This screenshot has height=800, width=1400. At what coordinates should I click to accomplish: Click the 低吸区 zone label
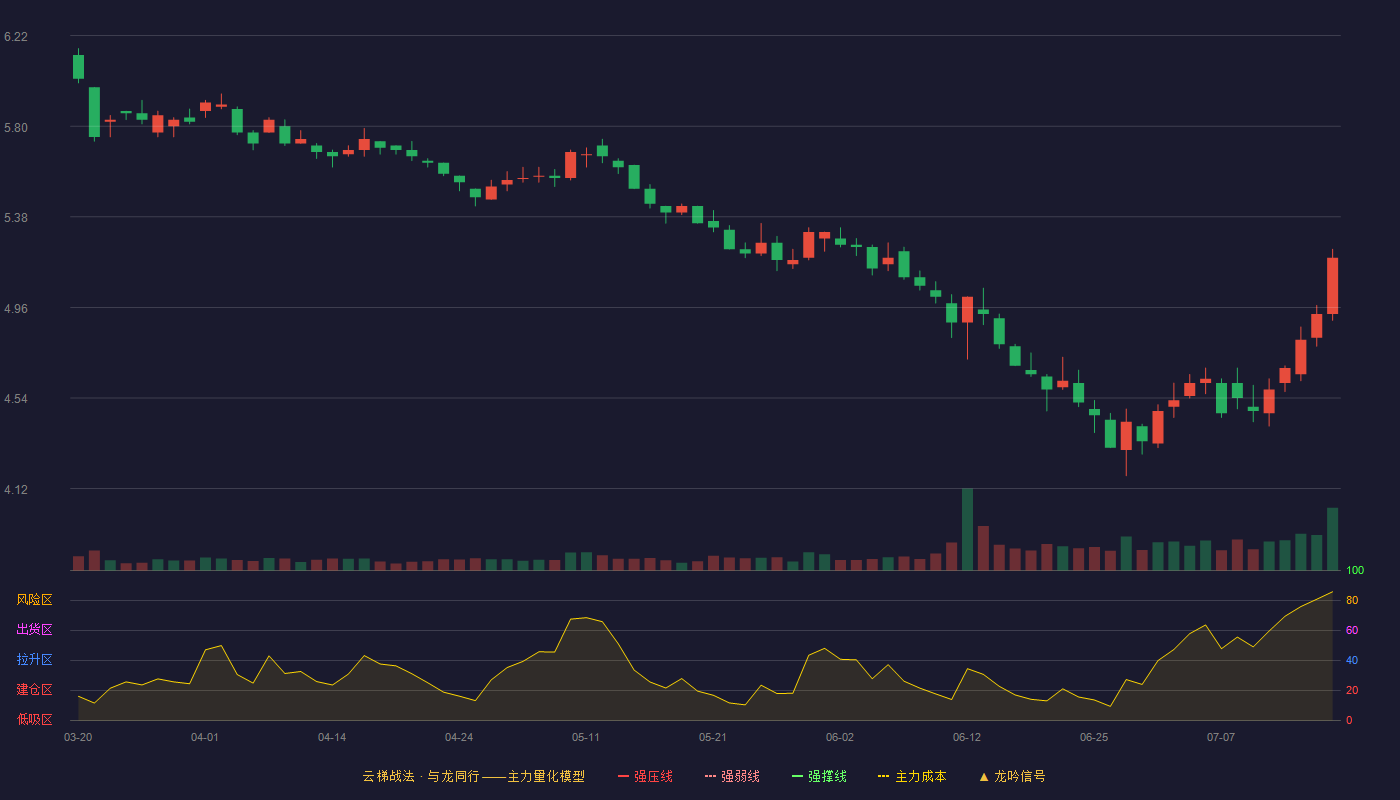coord(34,719)
